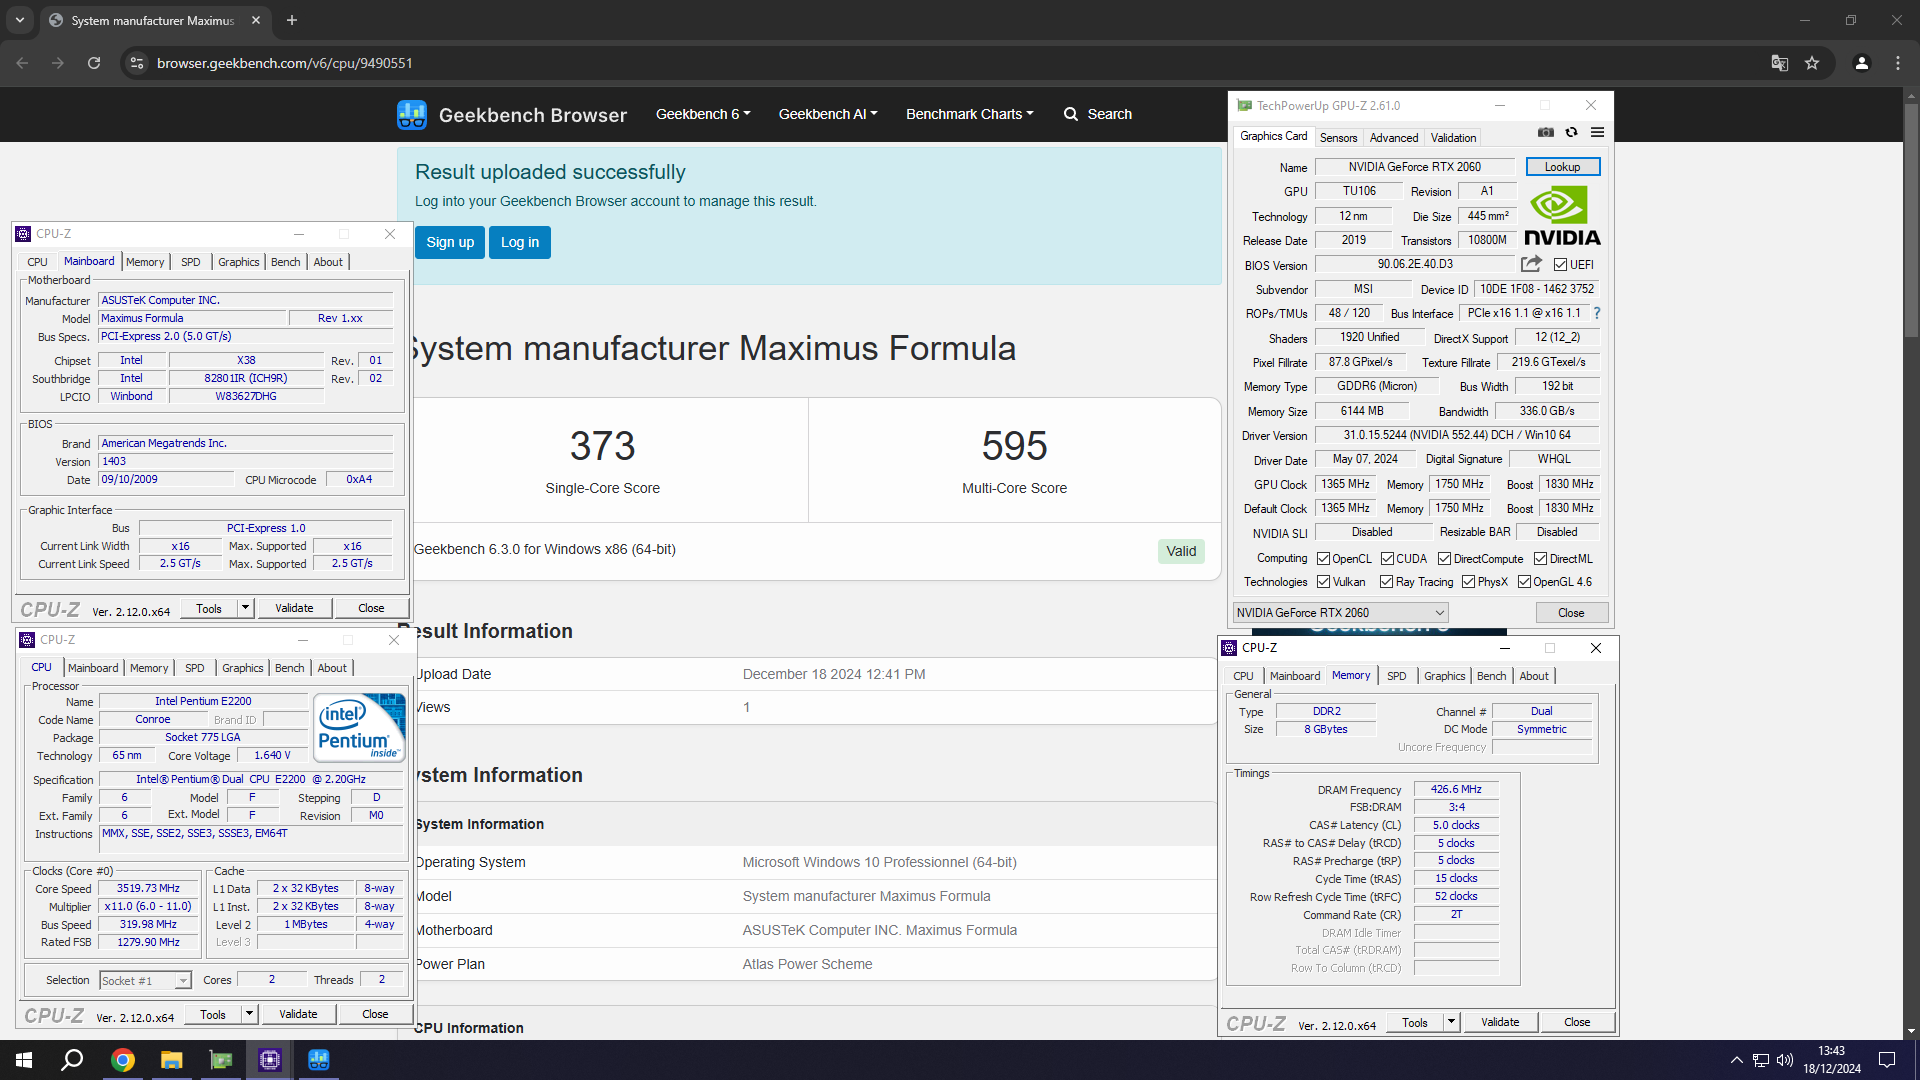The image size is (1920, 1080).
Task: Click the Geekbench Browser logo icon
Action: click(412, 114)
